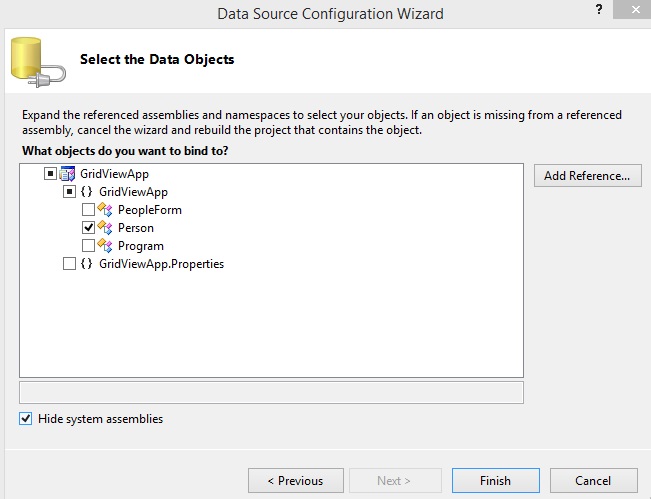Click the Program class icon
Screen dimensions: 651x499
pos(105,246)
